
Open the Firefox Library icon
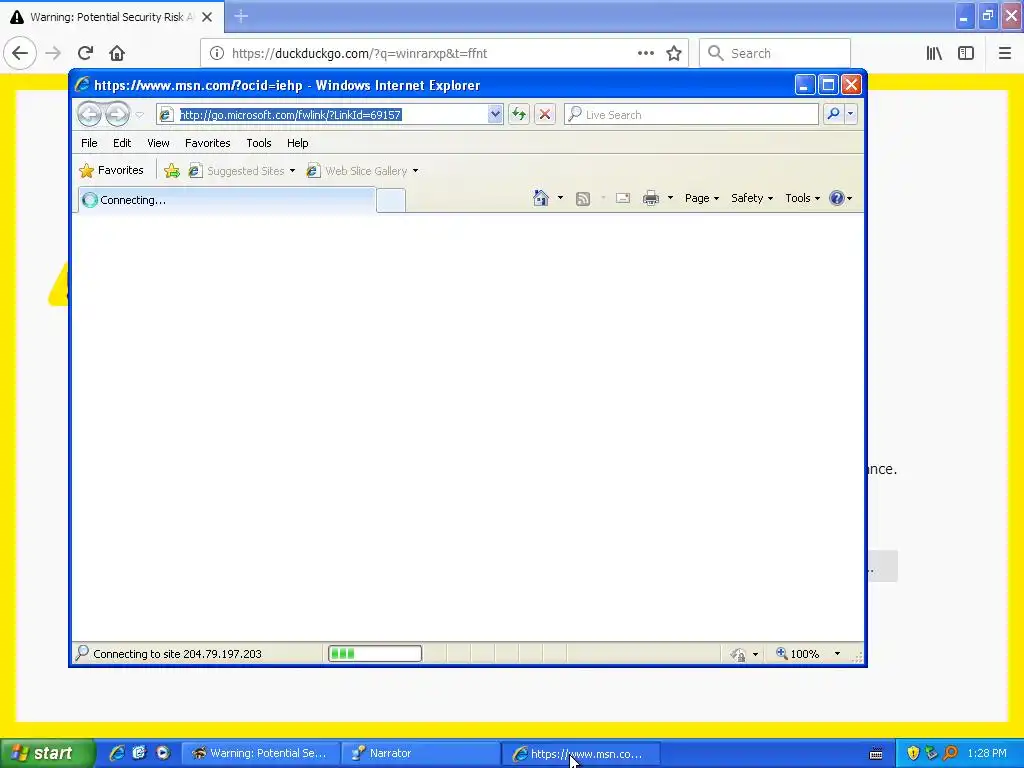click(x=935, y=53)
